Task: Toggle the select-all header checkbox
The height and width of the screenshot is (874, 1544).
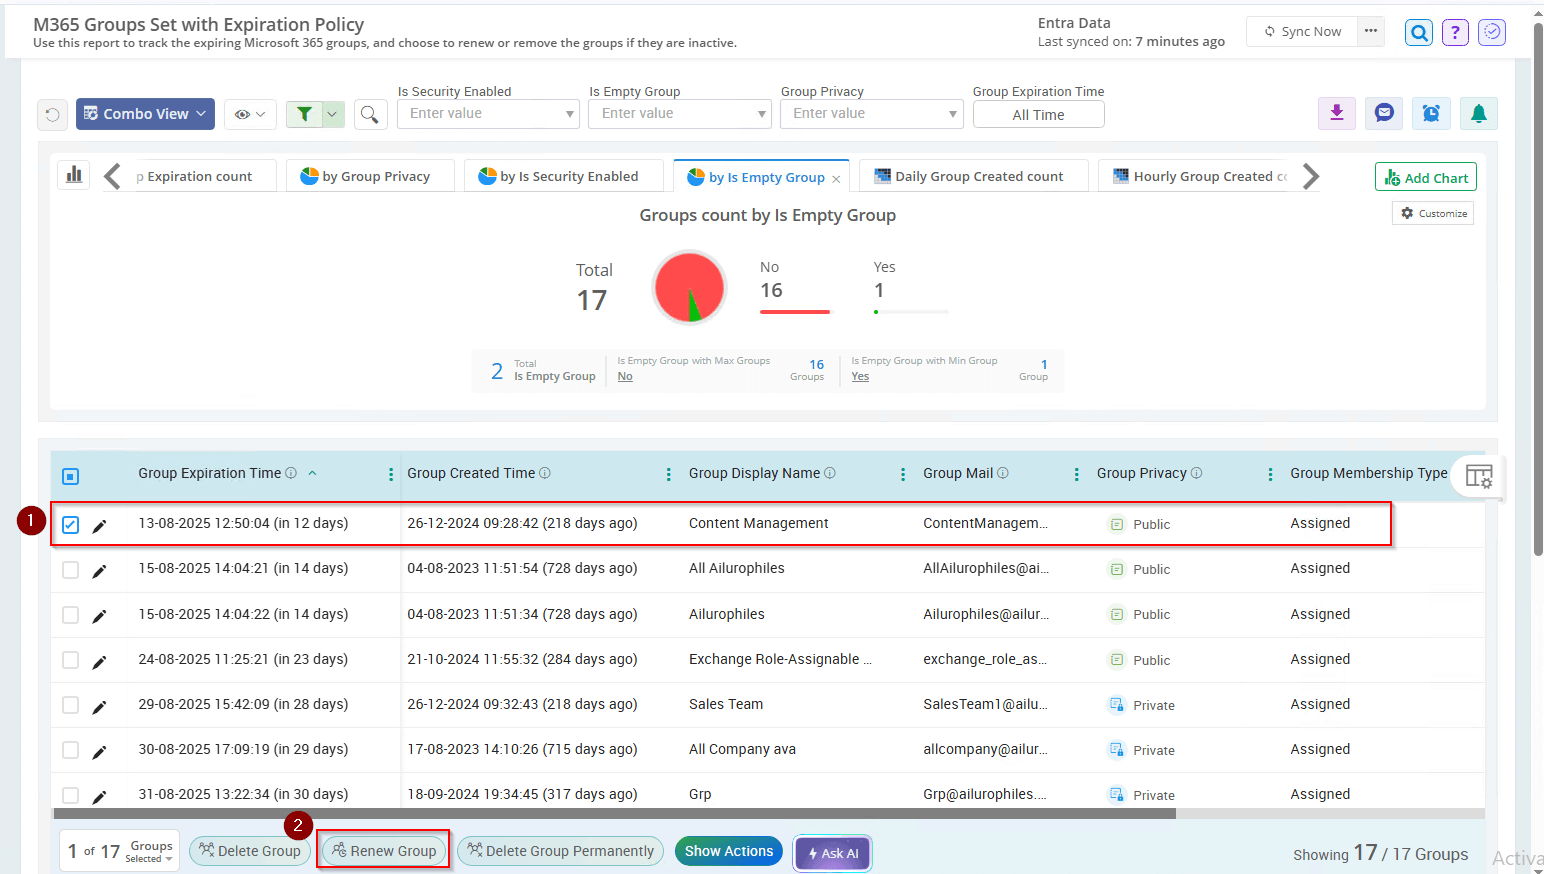Action: click(71, 476)
